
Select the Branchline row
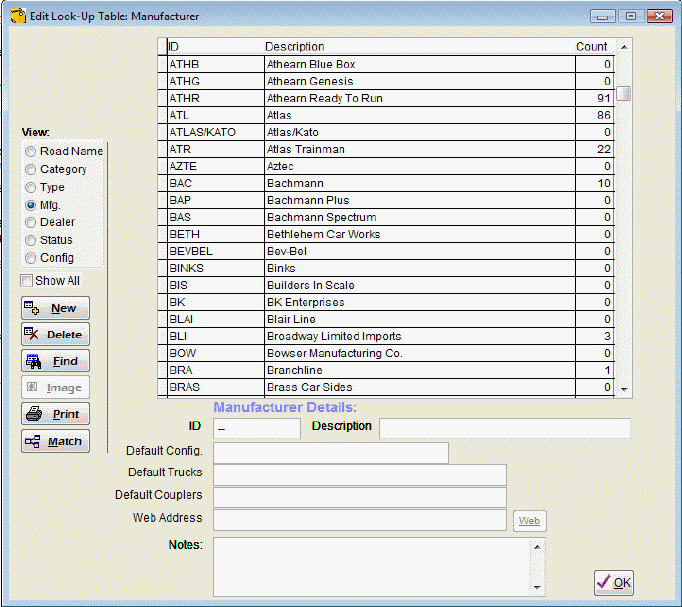click(x=386, y=370)
